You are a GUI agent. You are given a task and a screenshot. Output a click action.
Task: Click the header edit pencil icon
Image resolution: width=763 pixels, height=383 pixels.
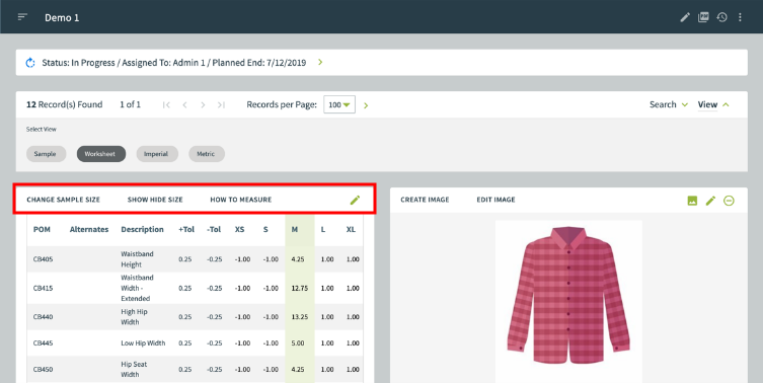coord(685,18)
